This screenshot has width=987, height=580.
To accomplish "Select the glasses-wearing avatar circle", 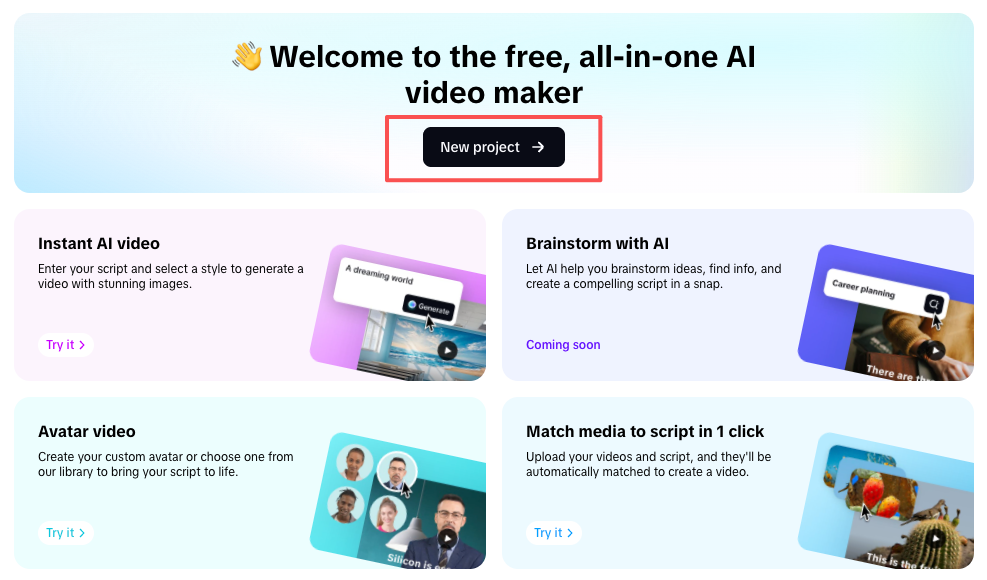I will (x=397, y=470).
